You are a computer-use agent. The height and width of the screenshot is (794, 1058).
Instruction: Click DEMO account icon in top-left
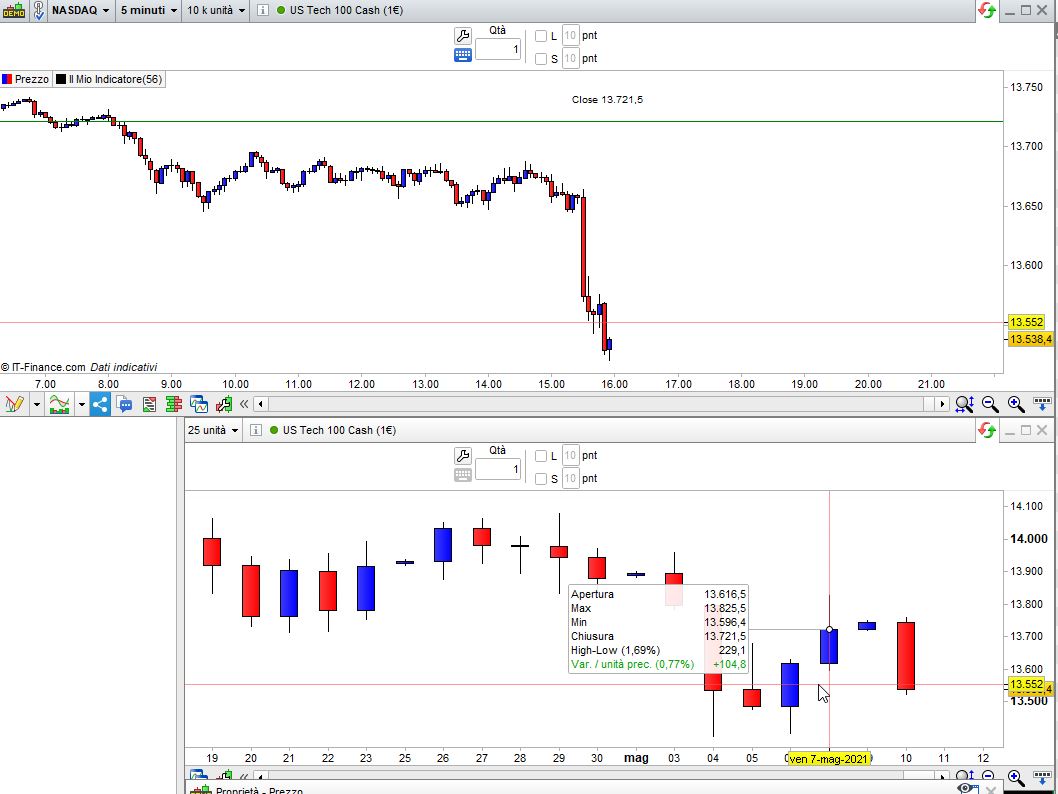[x=14, y=10]
